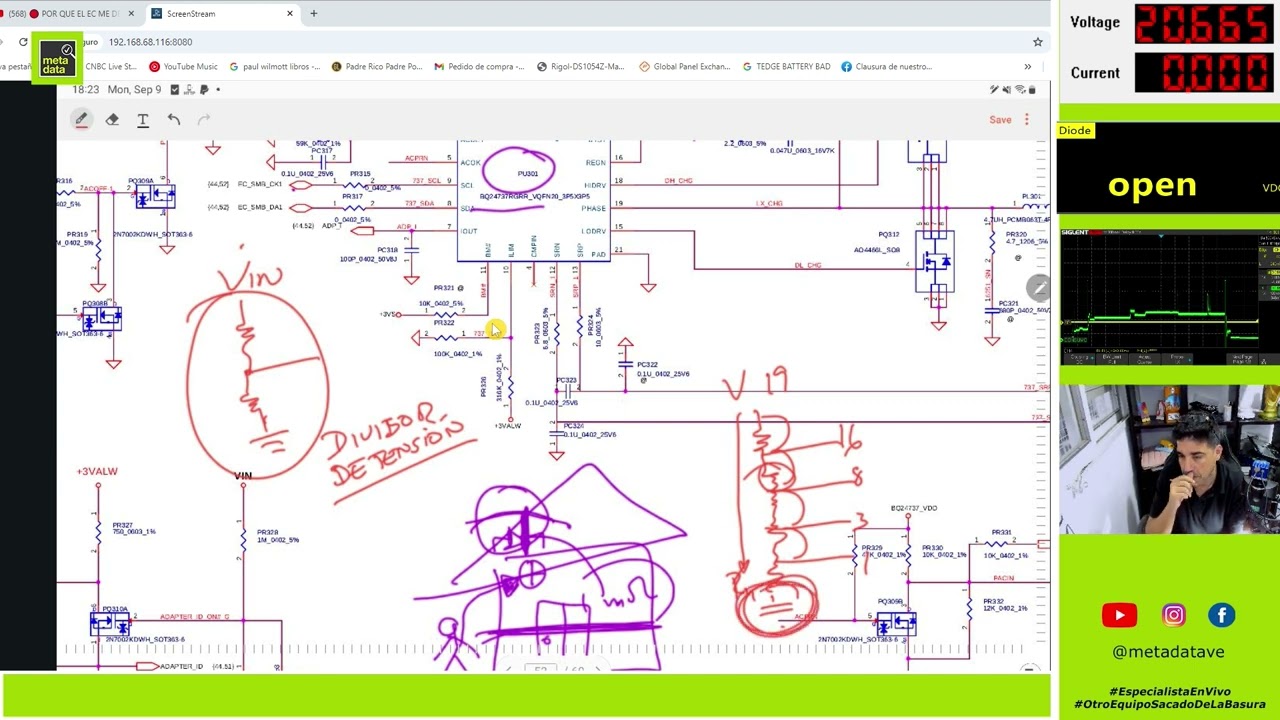Open the Global Panel Exchan... bookmark
Viewport: 1280px width, 720px height.
coord(685,67)
